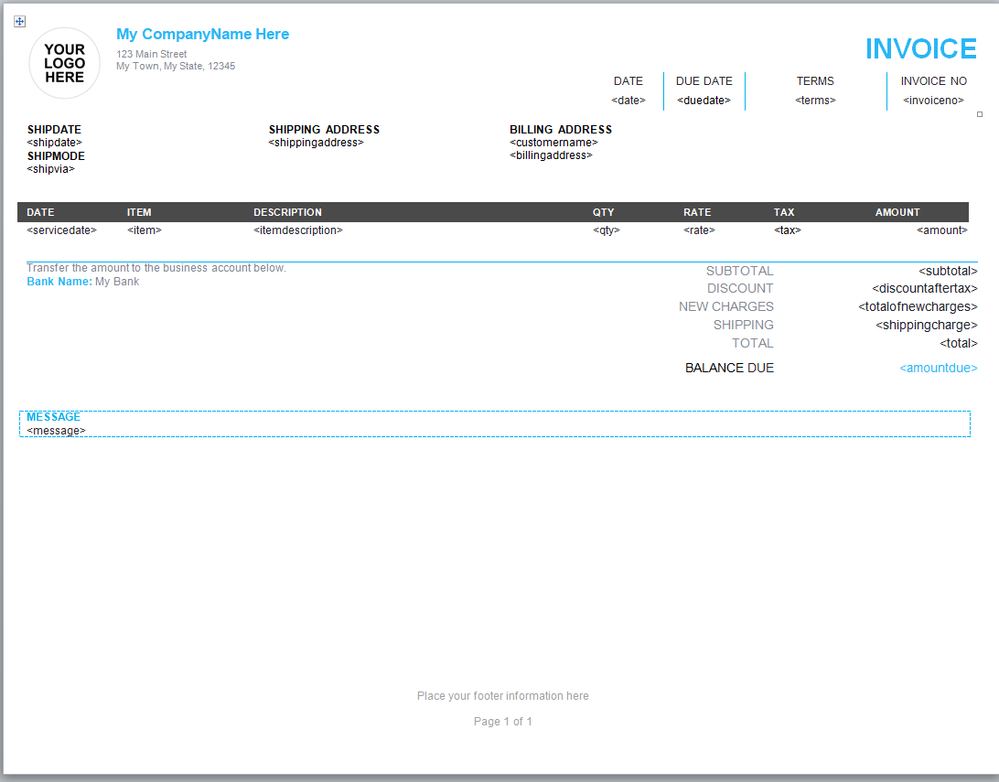Click the My Town, My State, 12345 line

(176, 66)
